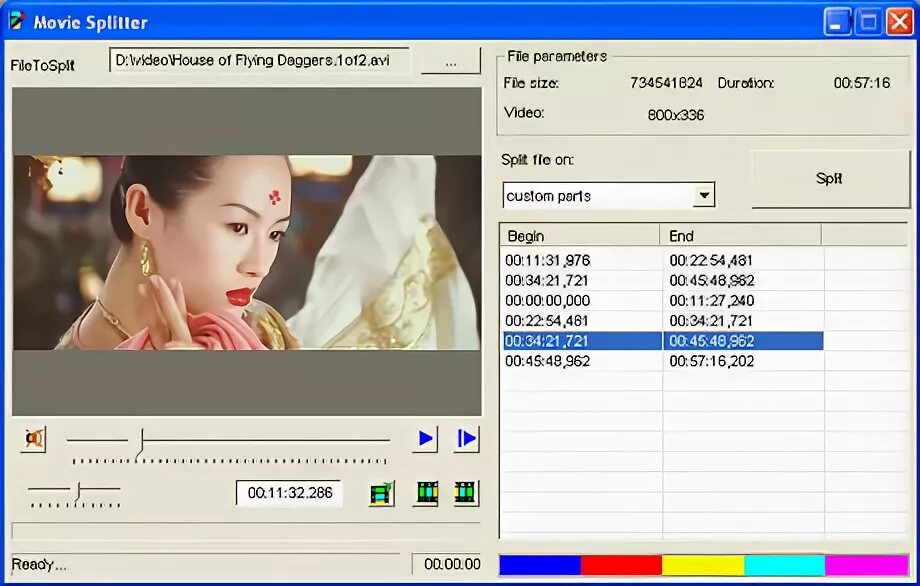
Task: Click the blue Play button
Action: pyautogui.click(x=425, y=439)
